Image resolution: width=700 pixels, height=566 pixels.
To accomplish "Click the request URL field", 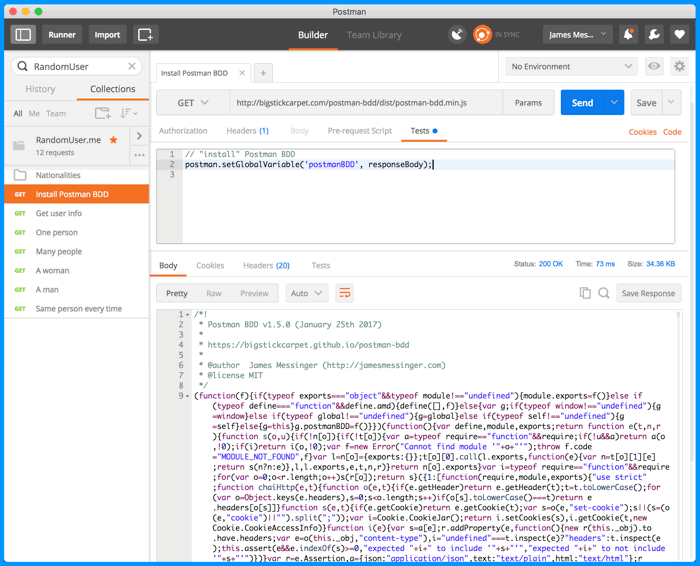I will (366, 103).
